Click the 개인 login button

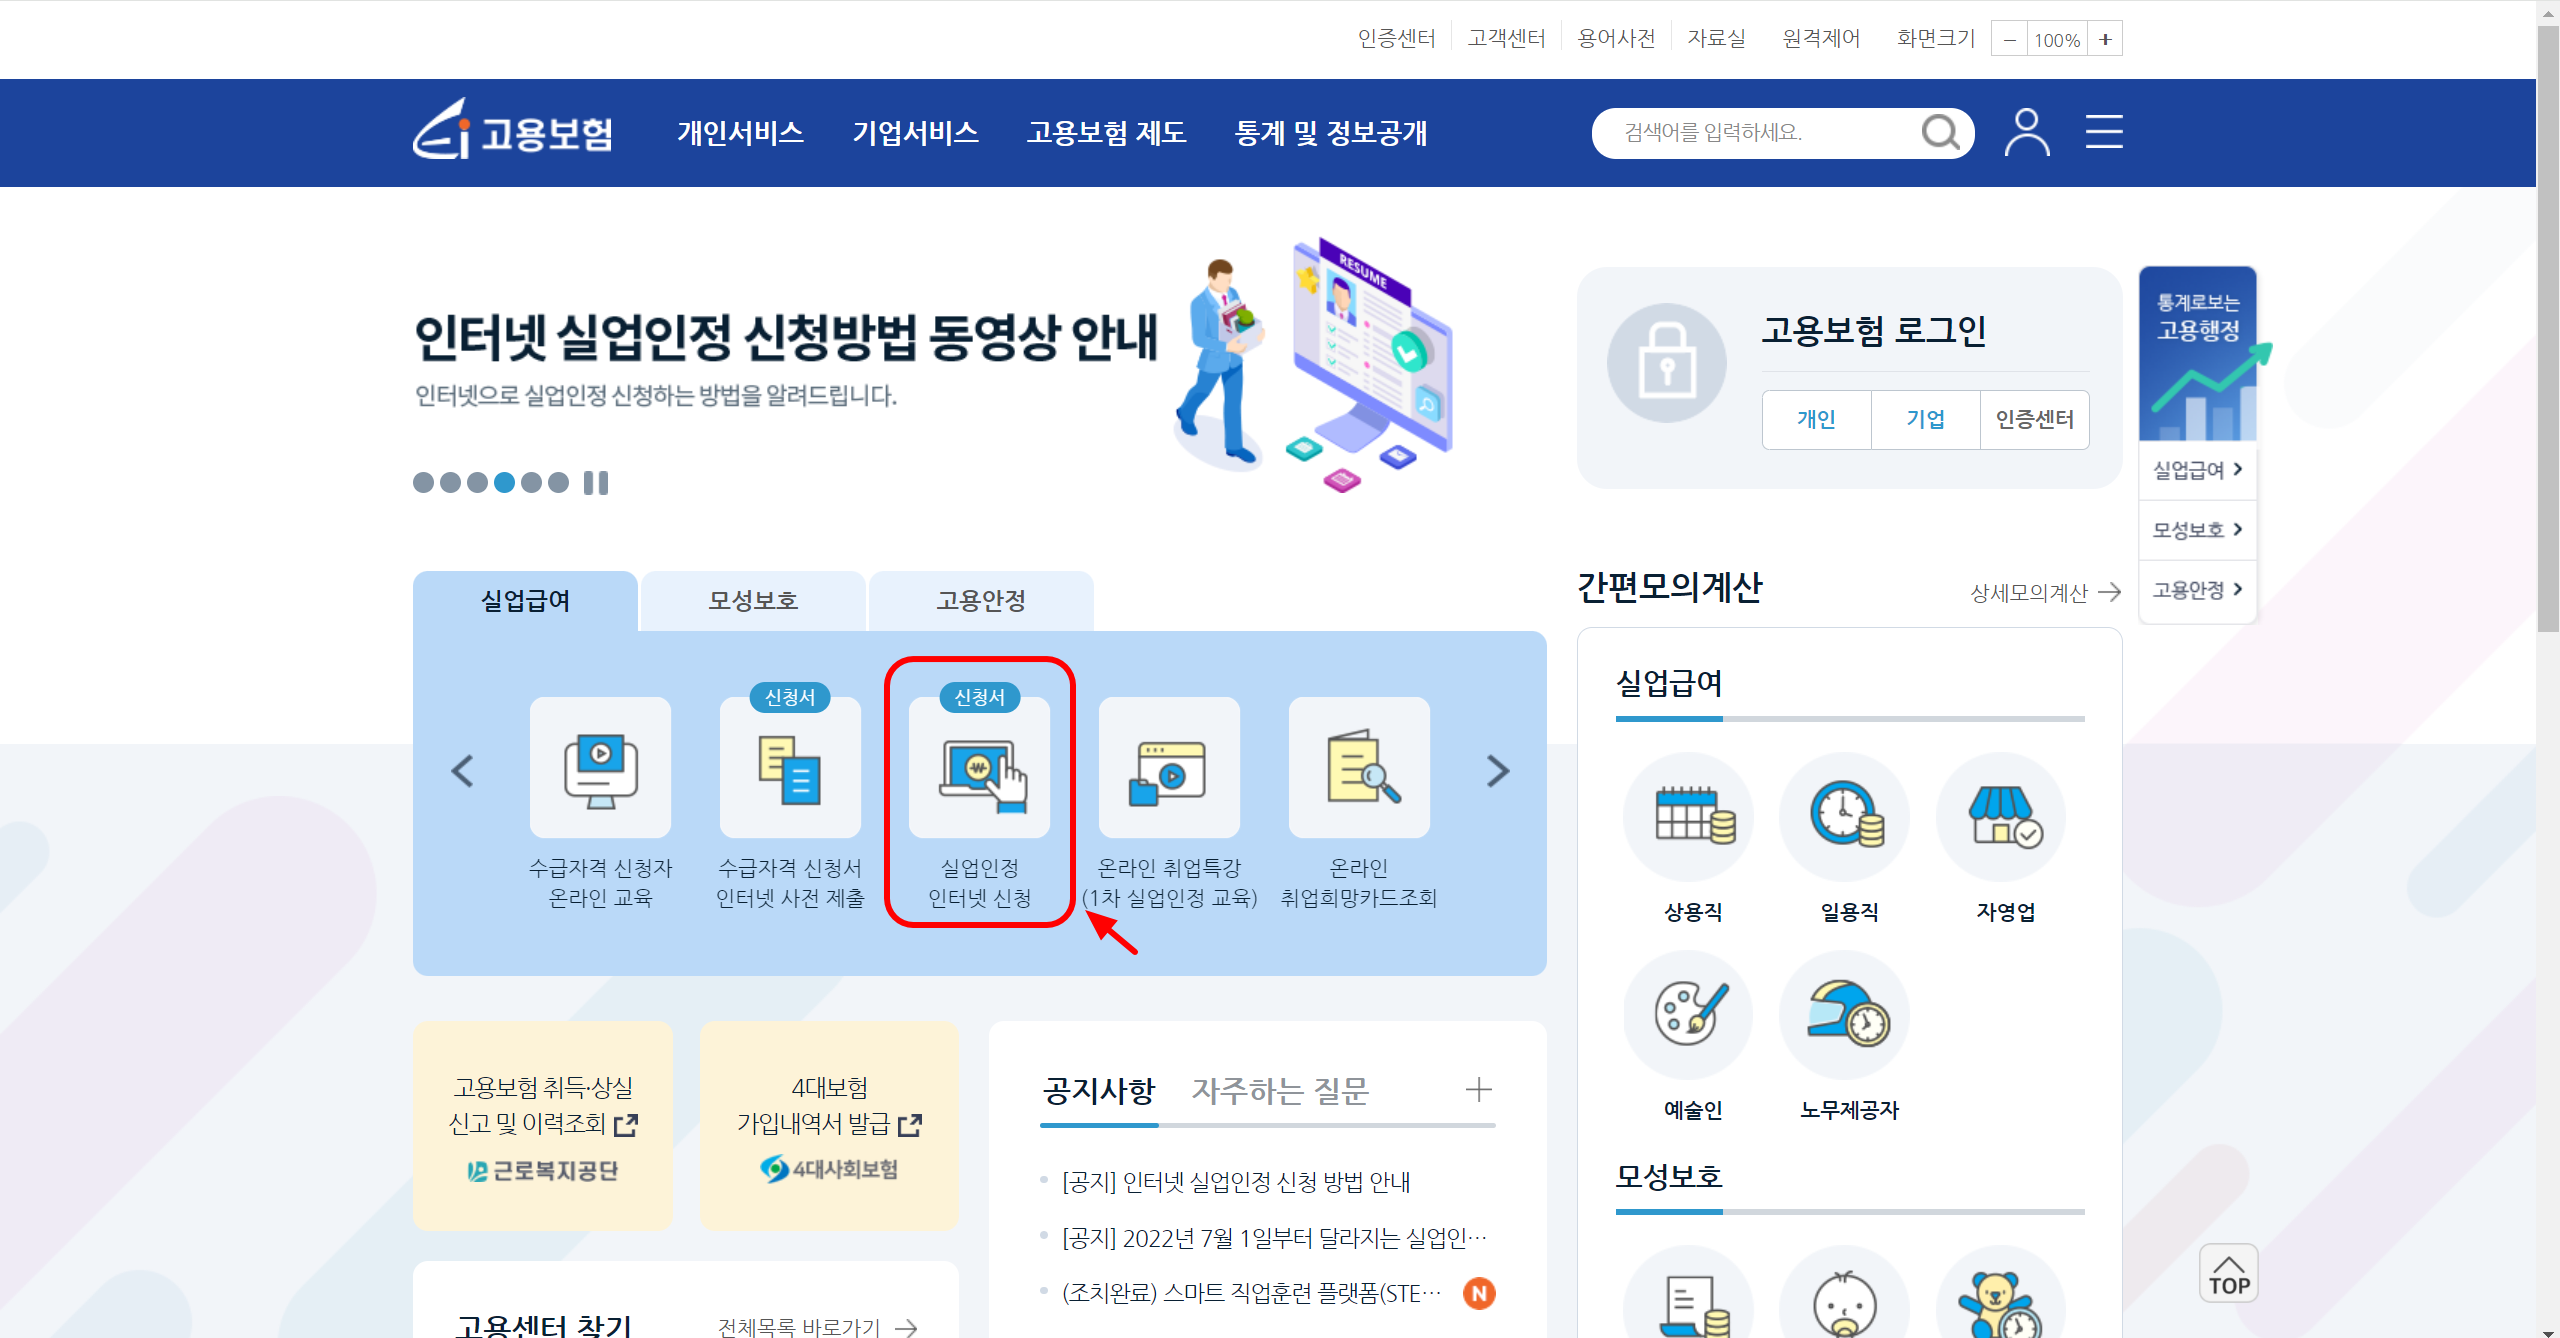(1816, 420)
